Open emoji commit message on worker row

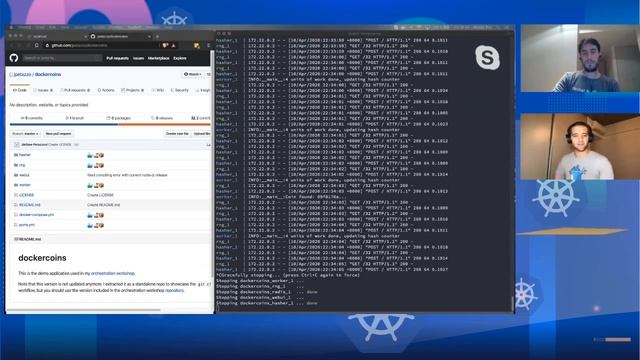coord(96,185)
